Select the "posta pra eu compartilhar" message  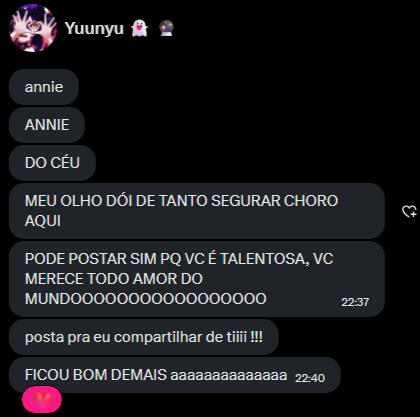(144, 337)
